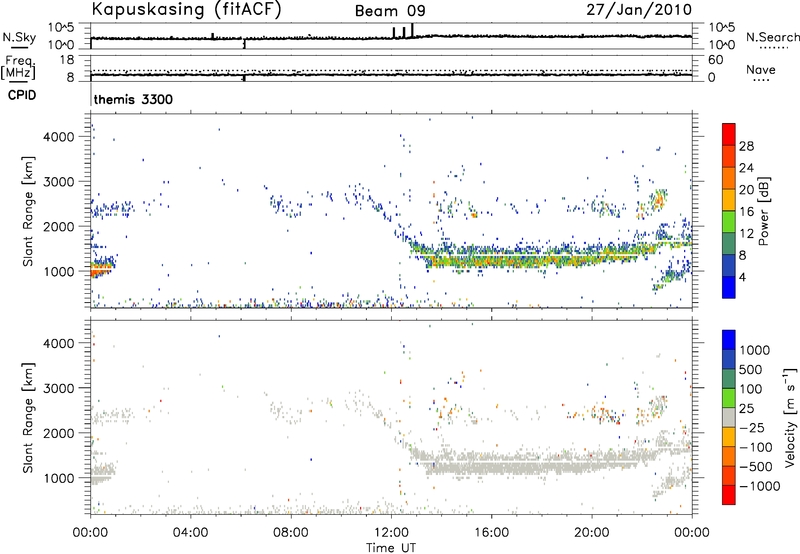Click the 20 label on Power colorbar
This screenshot has height=554, width=800.
(x=746, y=190)
